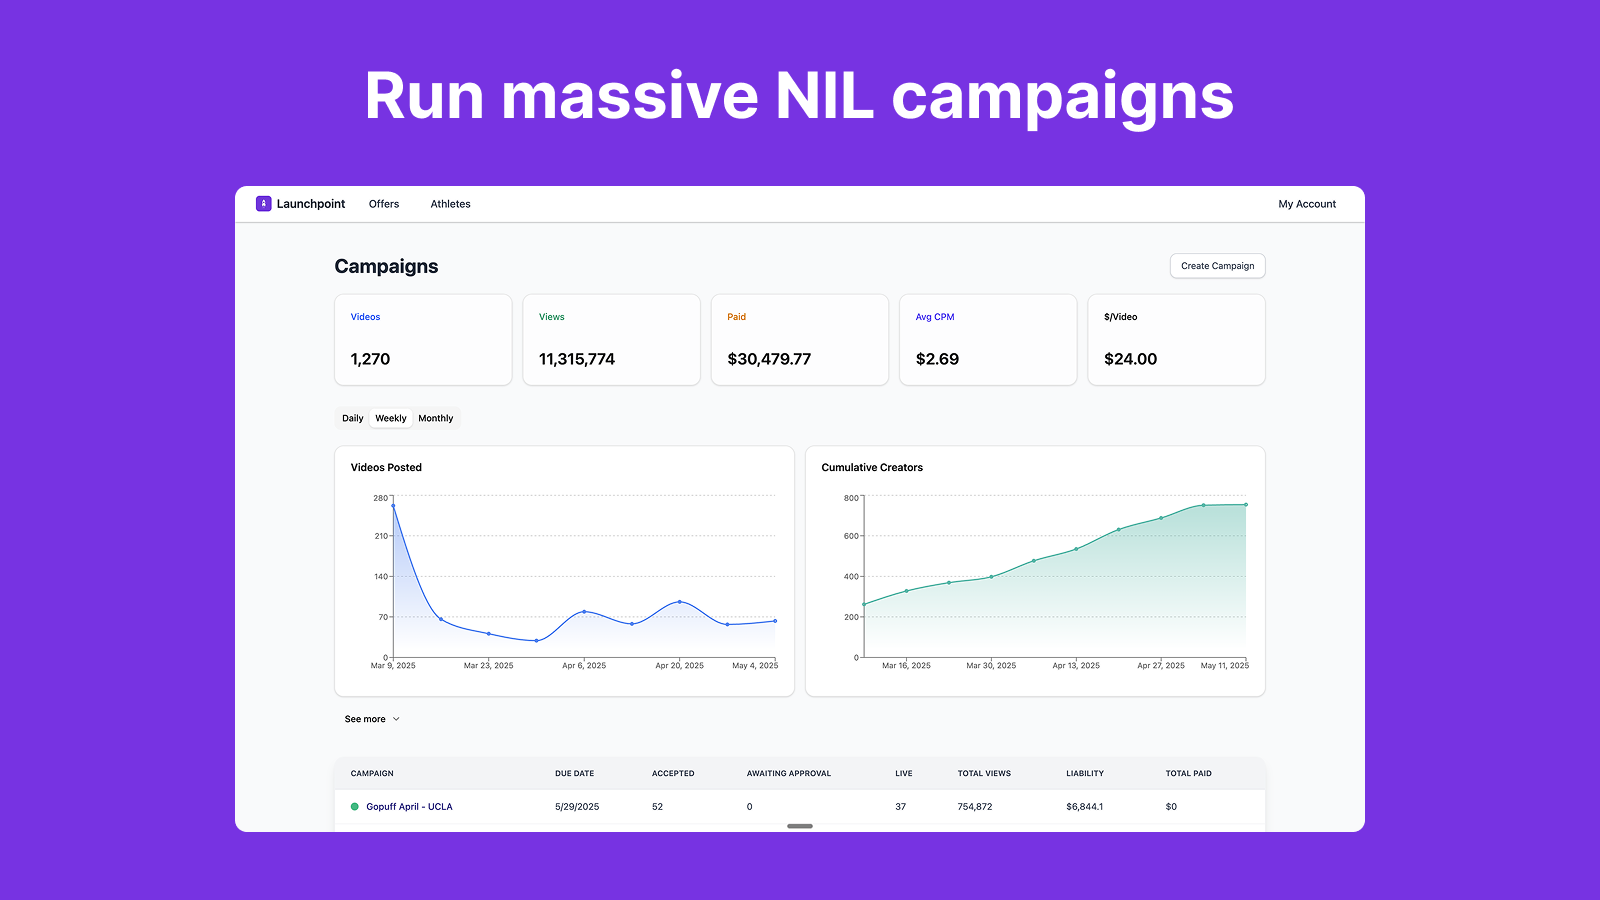1600x900 pixels.
Task: Click the green status dot beside Gopuff April
Action: [x=354, y=806]
